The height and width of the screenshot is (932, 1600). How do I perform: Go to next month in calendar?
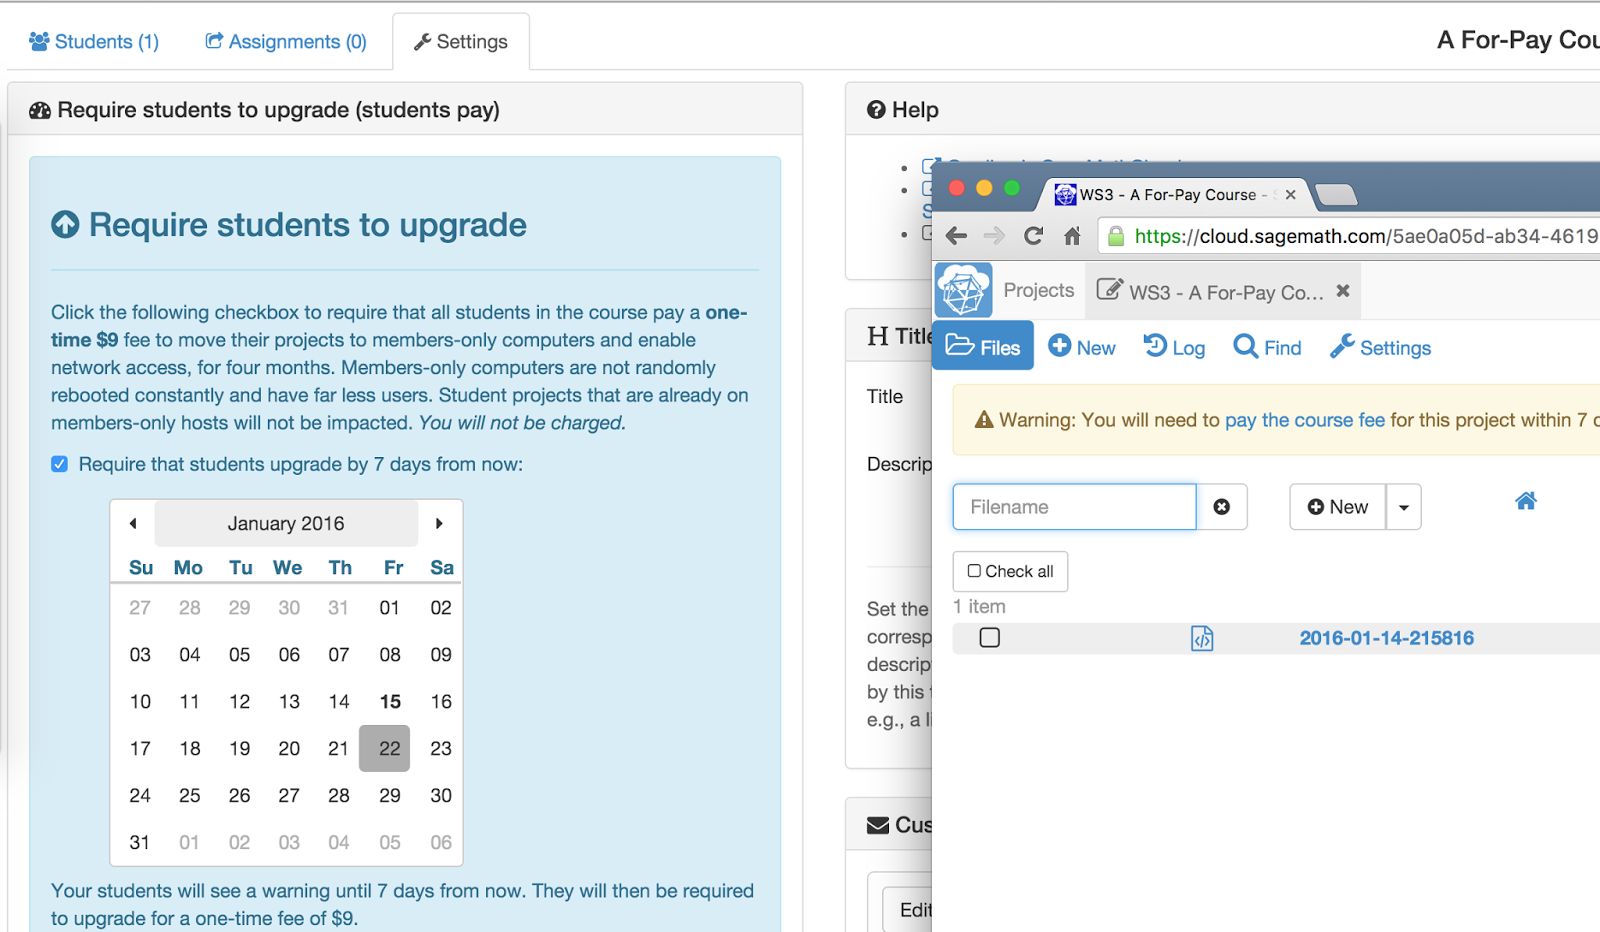tap(439, 522)
